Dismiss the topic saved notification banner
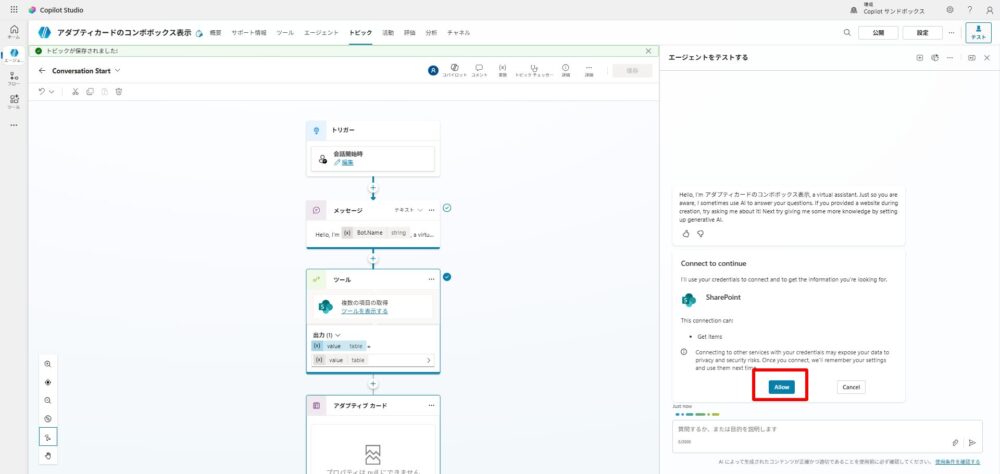The image size is (1000, 474). click(648, 50)
